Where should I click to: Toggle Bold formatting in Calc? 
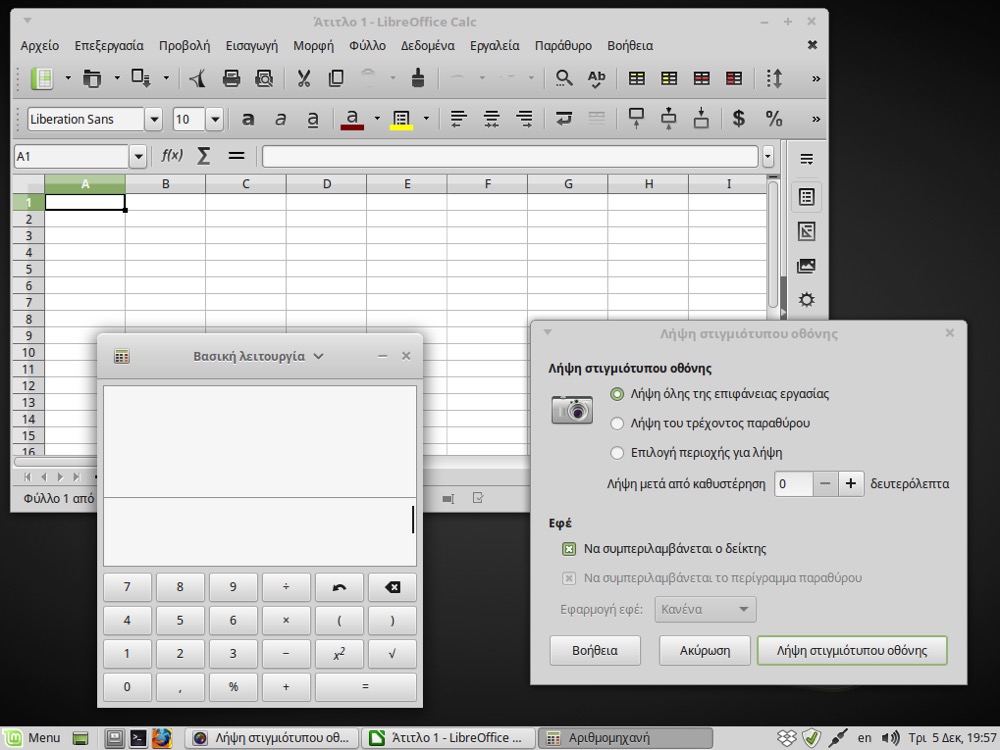[247, 119]
